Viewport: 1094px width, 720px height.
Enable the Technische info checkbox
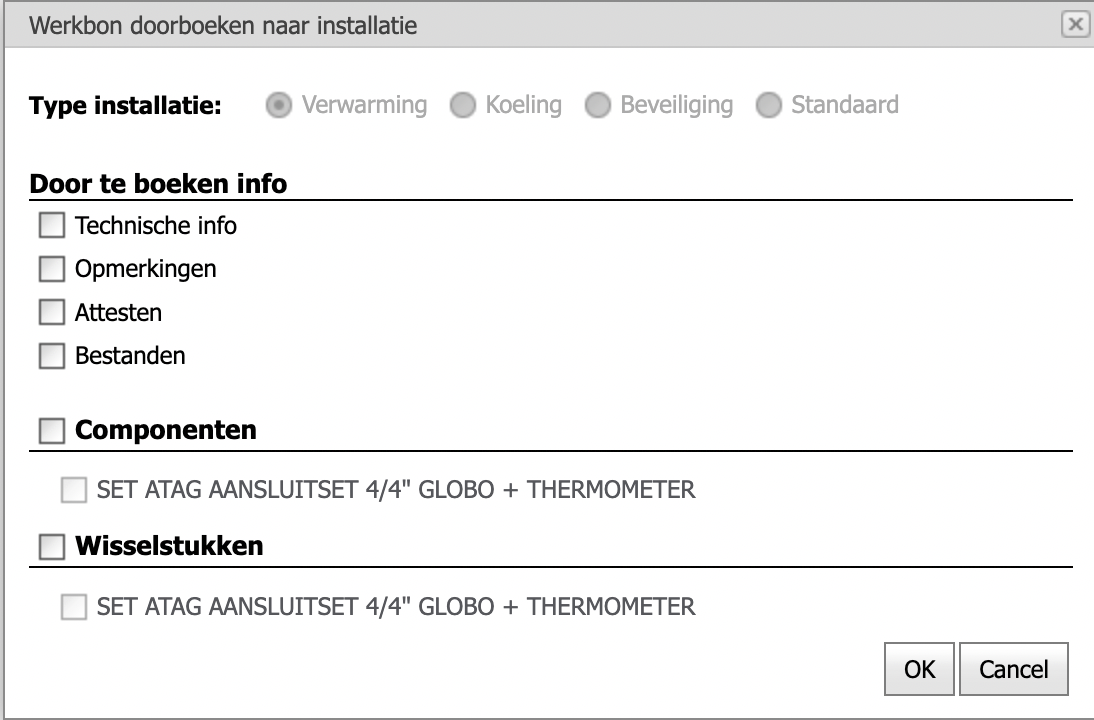[x=52, y=225]
